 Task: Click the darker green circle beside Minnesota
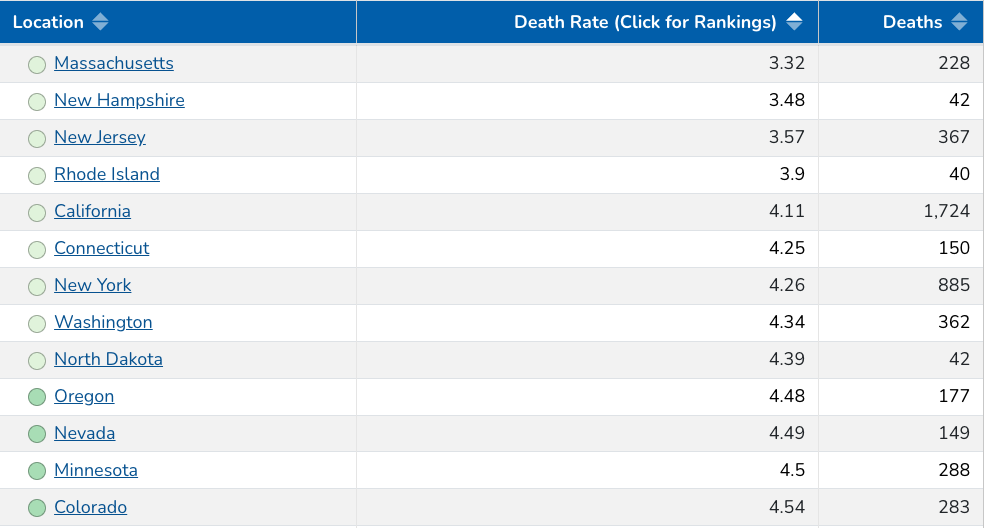tap(37, 471)
